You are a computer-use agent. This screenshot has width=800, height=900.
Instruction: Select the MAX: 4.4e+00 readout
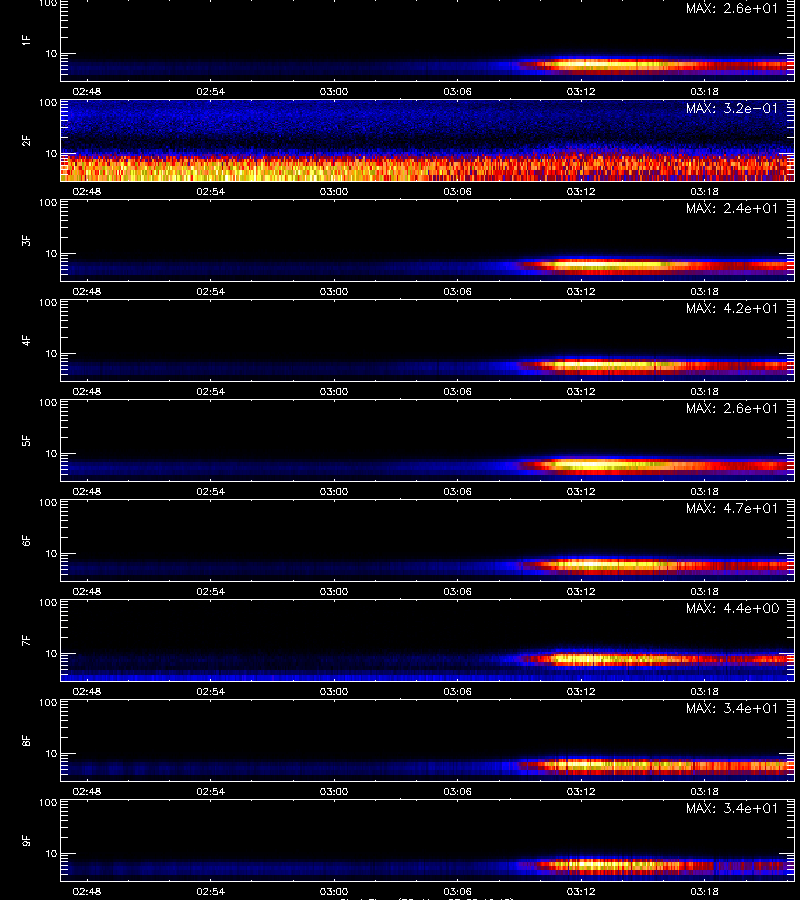pos(732,608)
